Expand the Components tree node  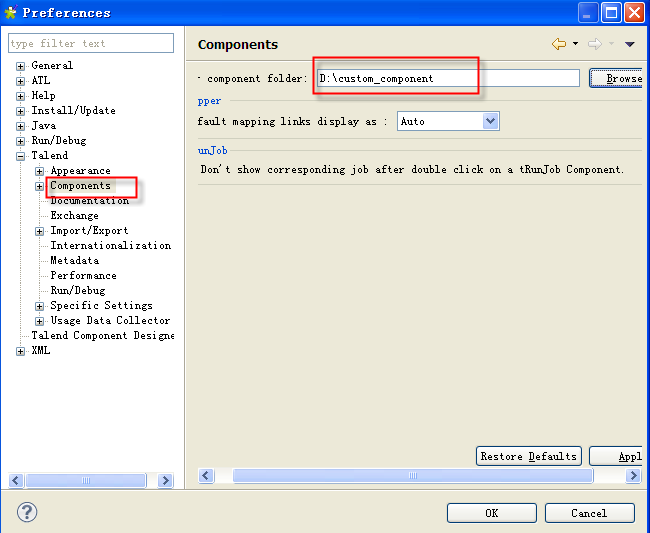(39, 186)
